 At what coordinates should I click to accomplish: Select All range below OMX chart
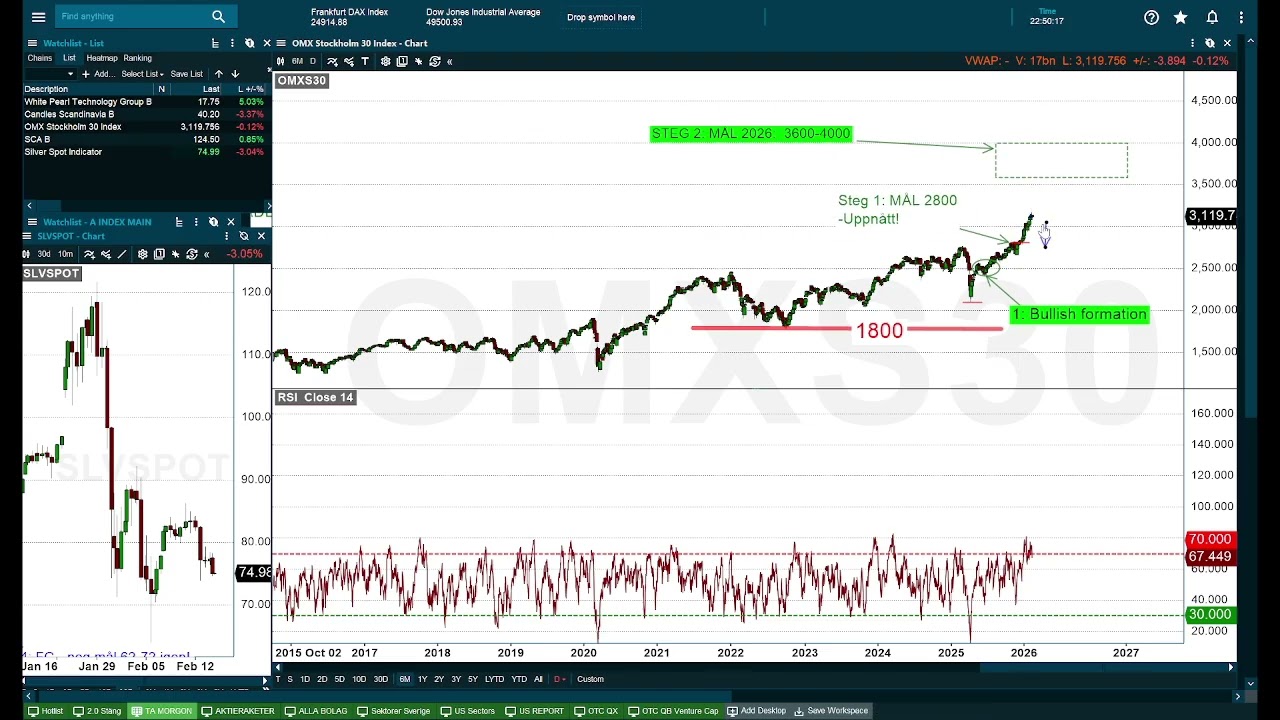(x=538, y=679)
